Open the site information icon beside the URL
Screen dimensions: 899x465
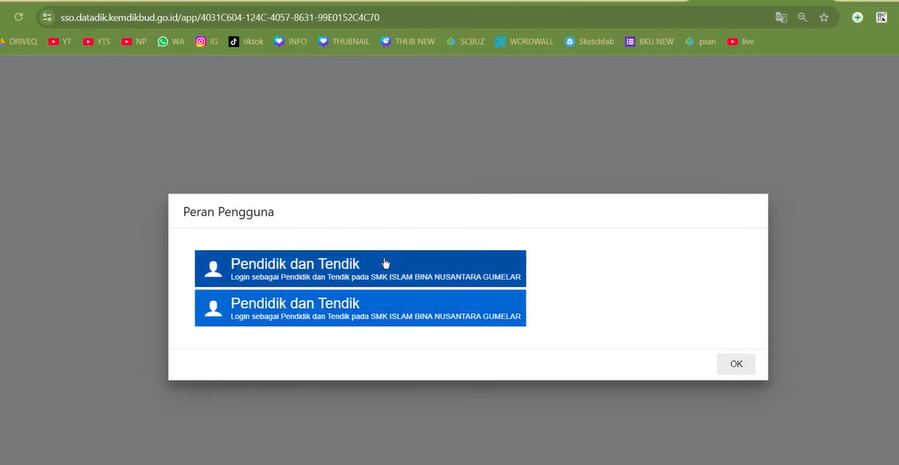[47, 17]
